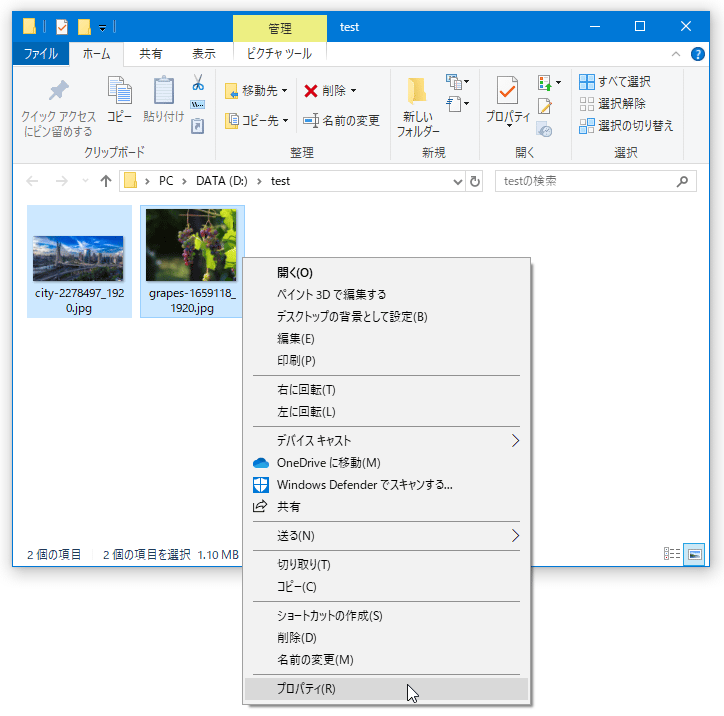Expand the Delete (削除) dropdown arrow
This screenshot has height=716, width=724.
353,90
